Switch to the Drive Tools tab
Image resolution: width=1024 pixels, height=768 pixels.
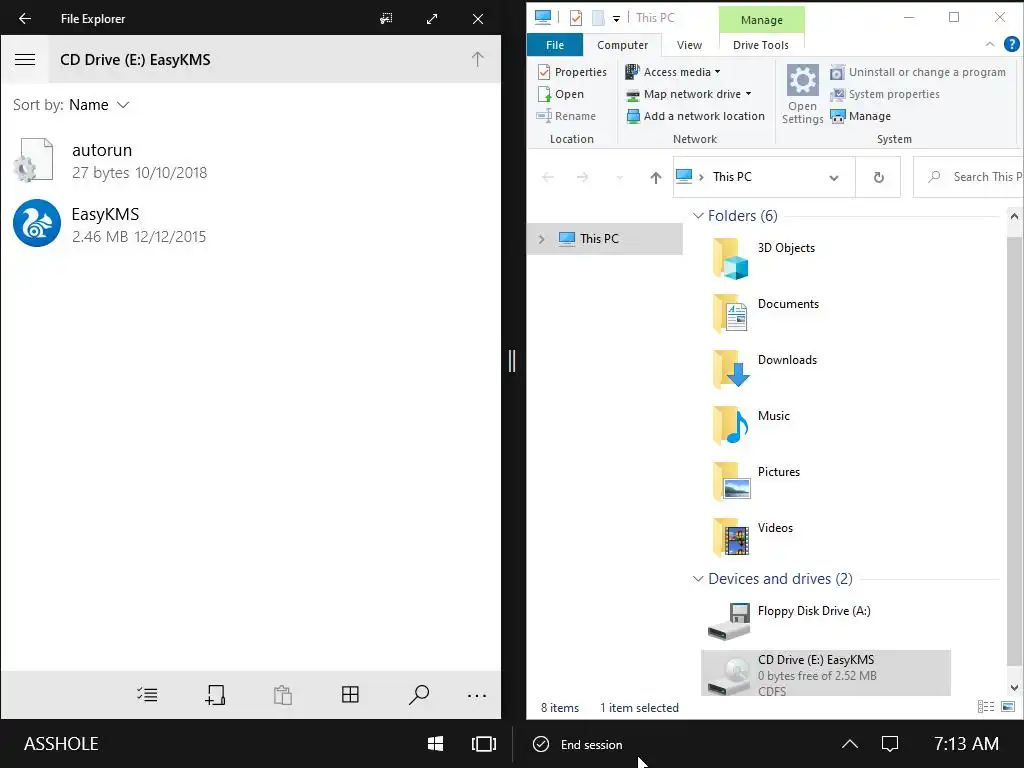coord(761,45)
